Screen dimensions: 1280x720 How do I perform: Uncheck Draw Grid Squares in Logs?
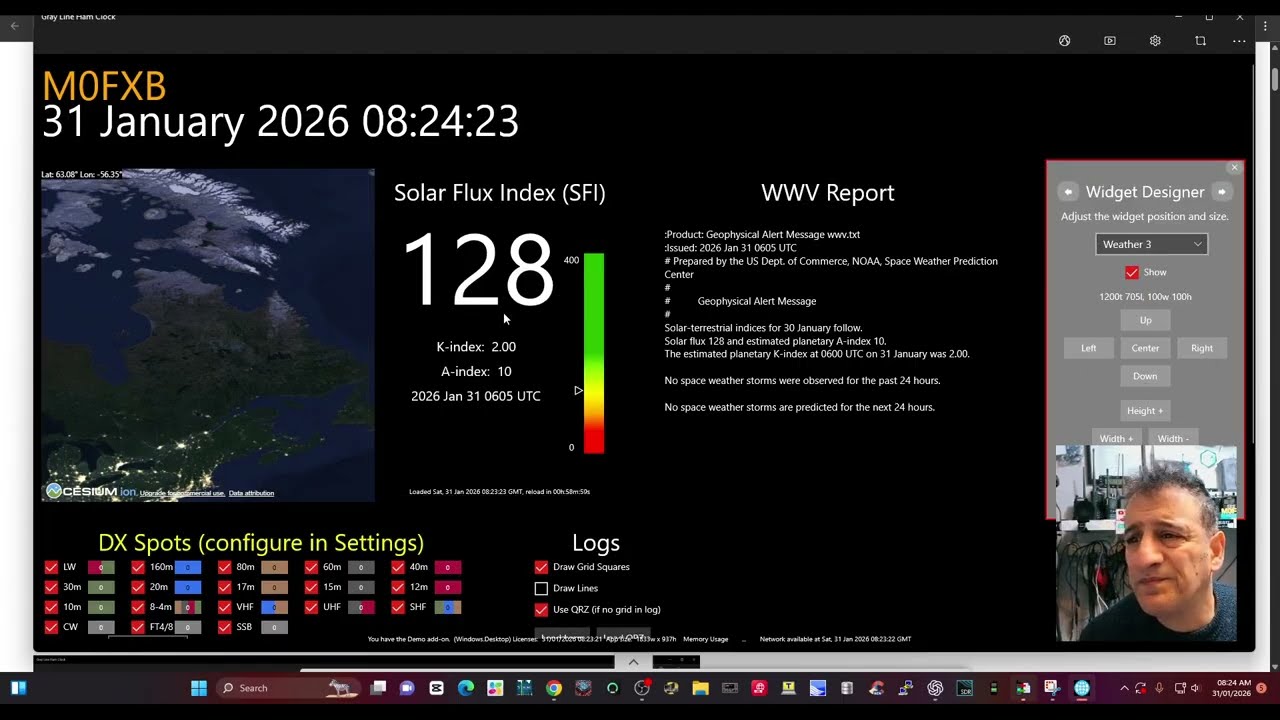coord(541,567)
